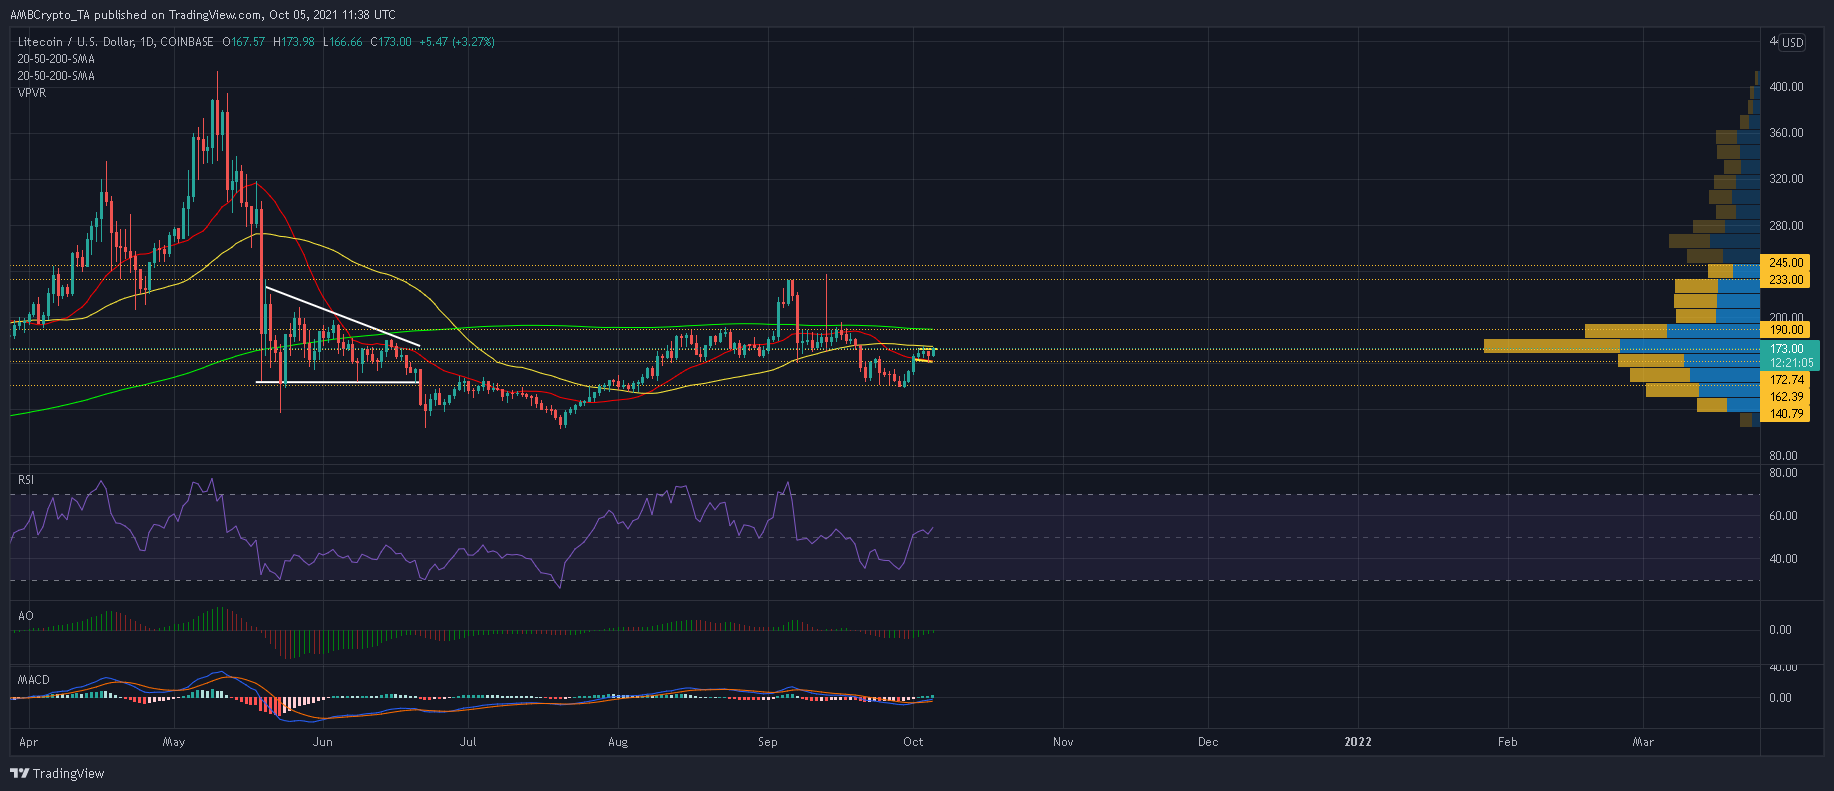Click the RSI 60.00 scale label
This screenshot has height=791, width=1834.
pos(1783,516)
